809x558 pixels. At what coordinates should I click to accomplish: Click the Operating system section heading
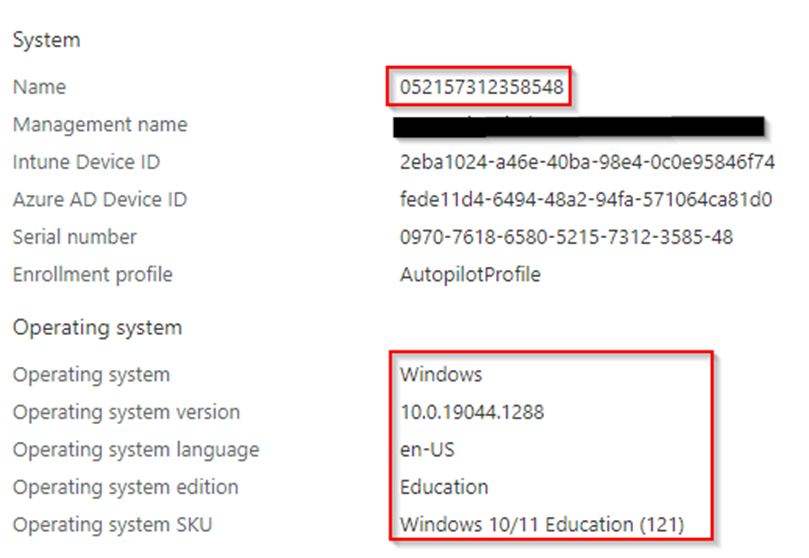click(x=97, y=327)
